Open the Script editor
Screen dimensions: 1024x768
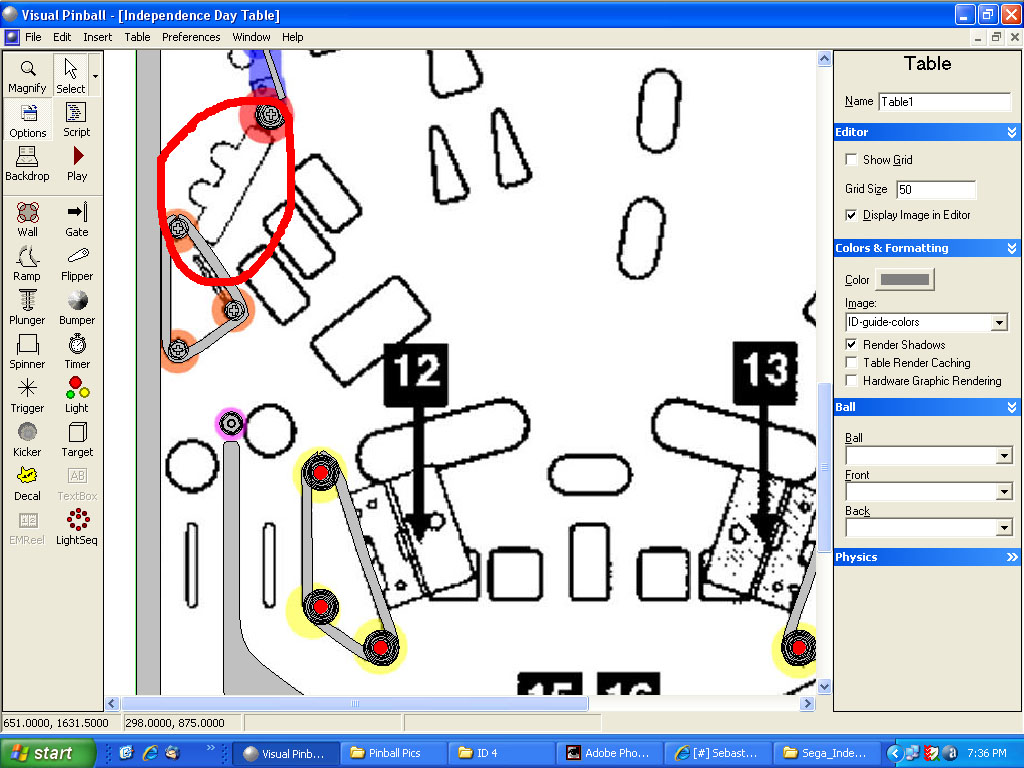tap(77, 119)
